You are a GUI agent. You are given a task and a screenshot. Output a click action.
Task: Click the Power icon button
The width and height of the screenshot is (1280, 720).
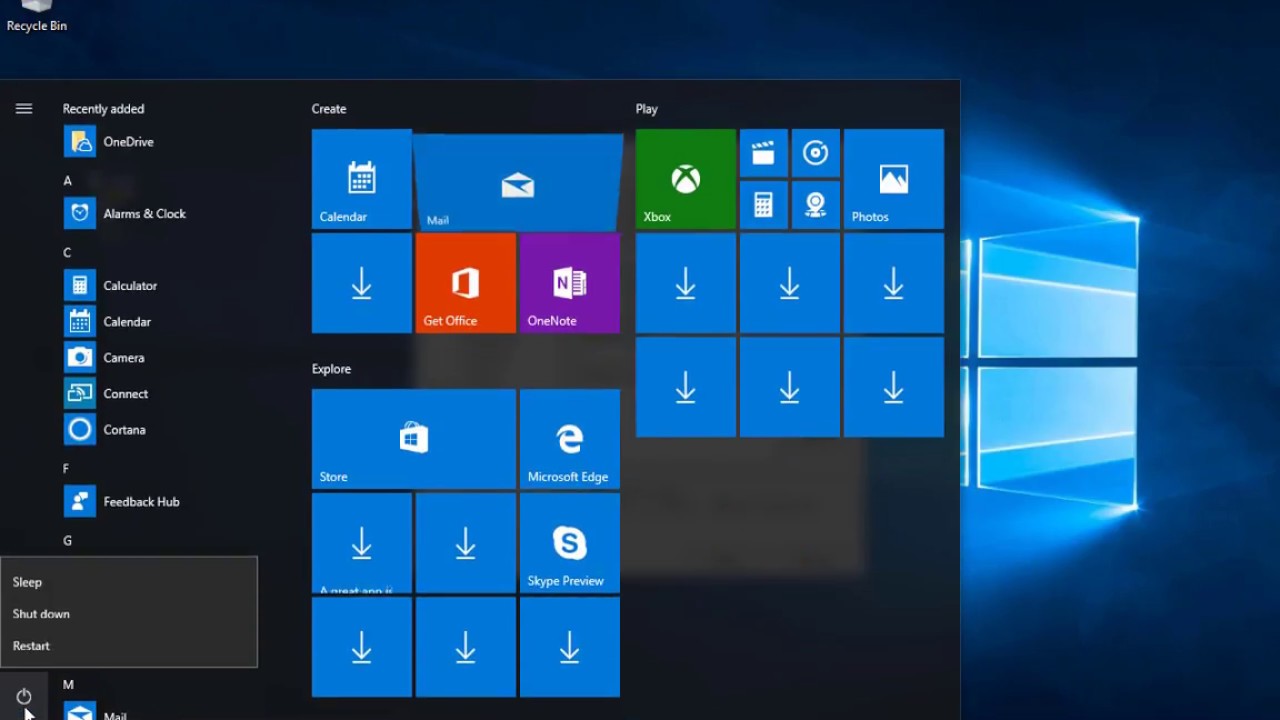(24, 696)
